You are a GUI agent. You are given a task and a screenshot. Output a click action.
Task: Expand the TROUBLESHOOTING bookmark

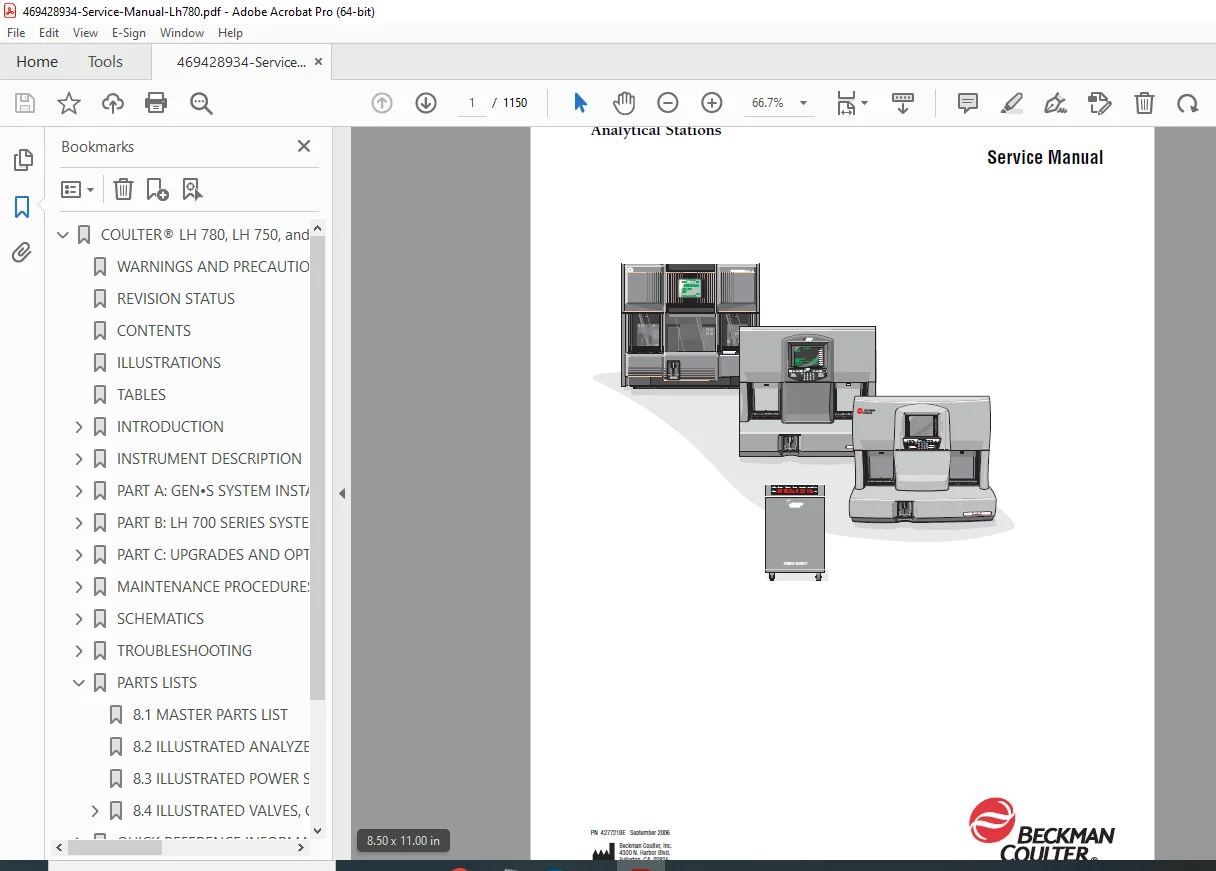click(x=79, y=651)
